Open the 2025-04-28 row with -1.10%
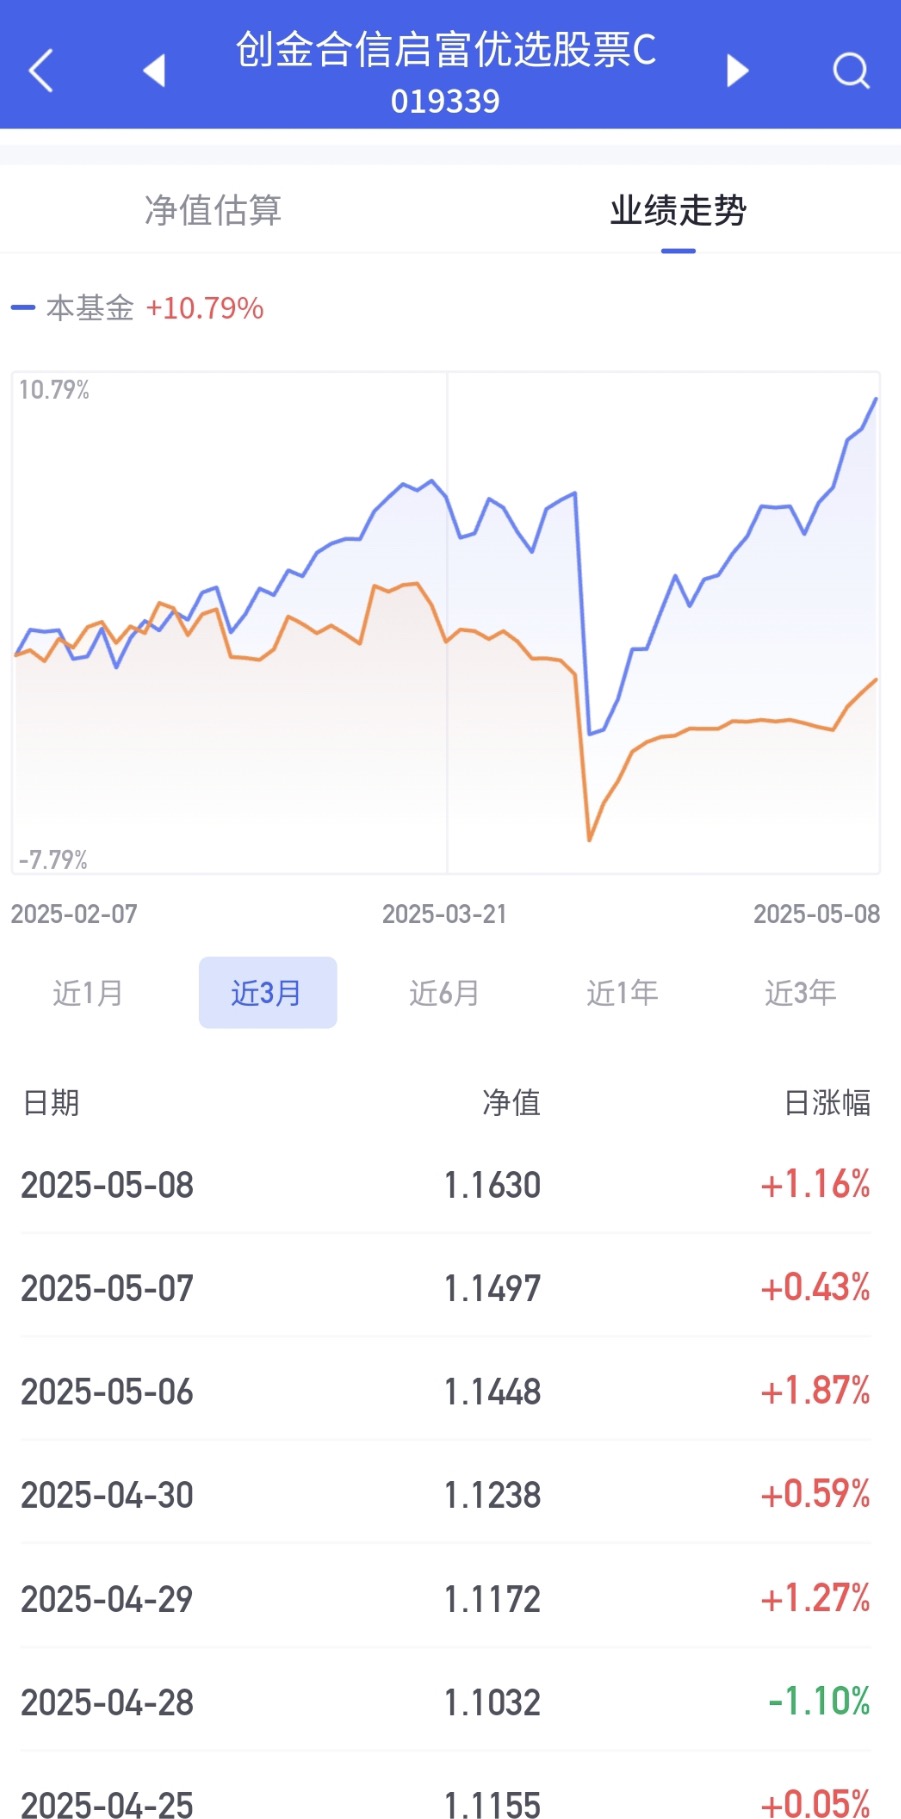 [x=446, y=1701]
